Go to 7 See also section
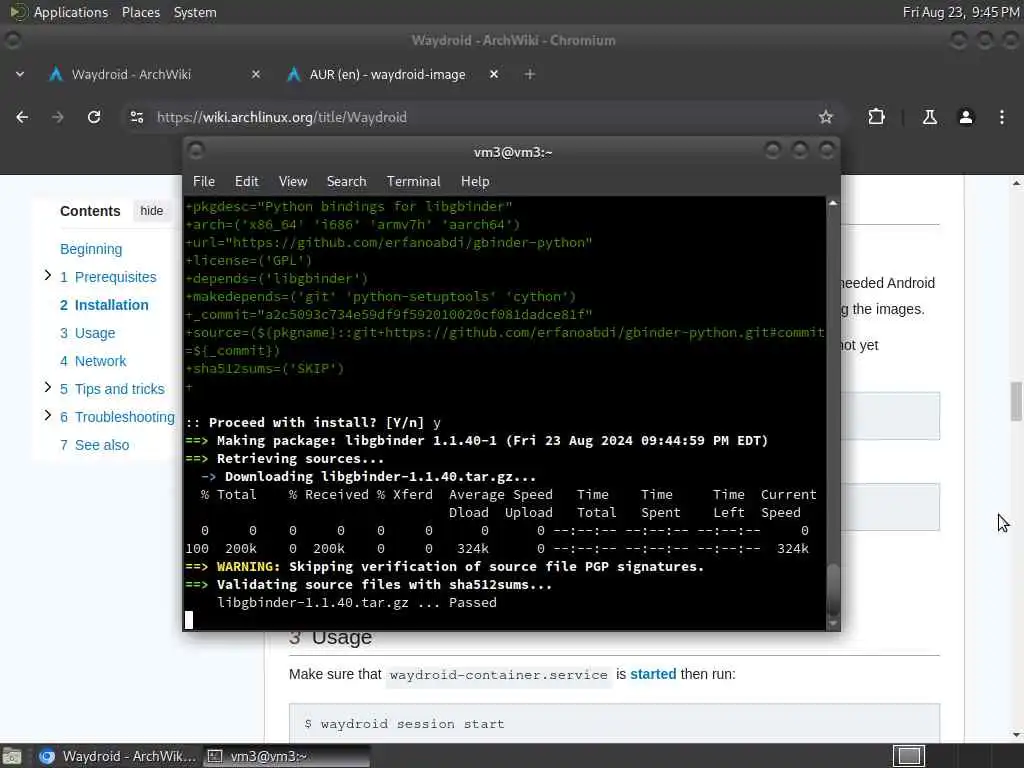 [x=95, y=445]
